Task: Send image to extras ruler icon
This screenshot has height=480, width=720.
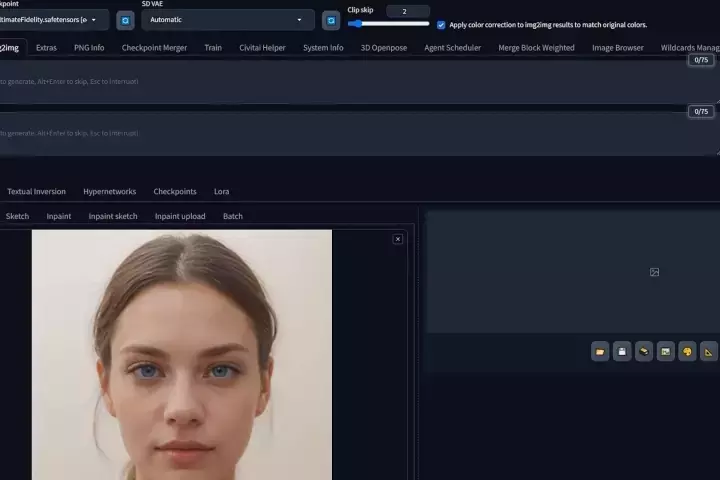Action: (709, 352)
